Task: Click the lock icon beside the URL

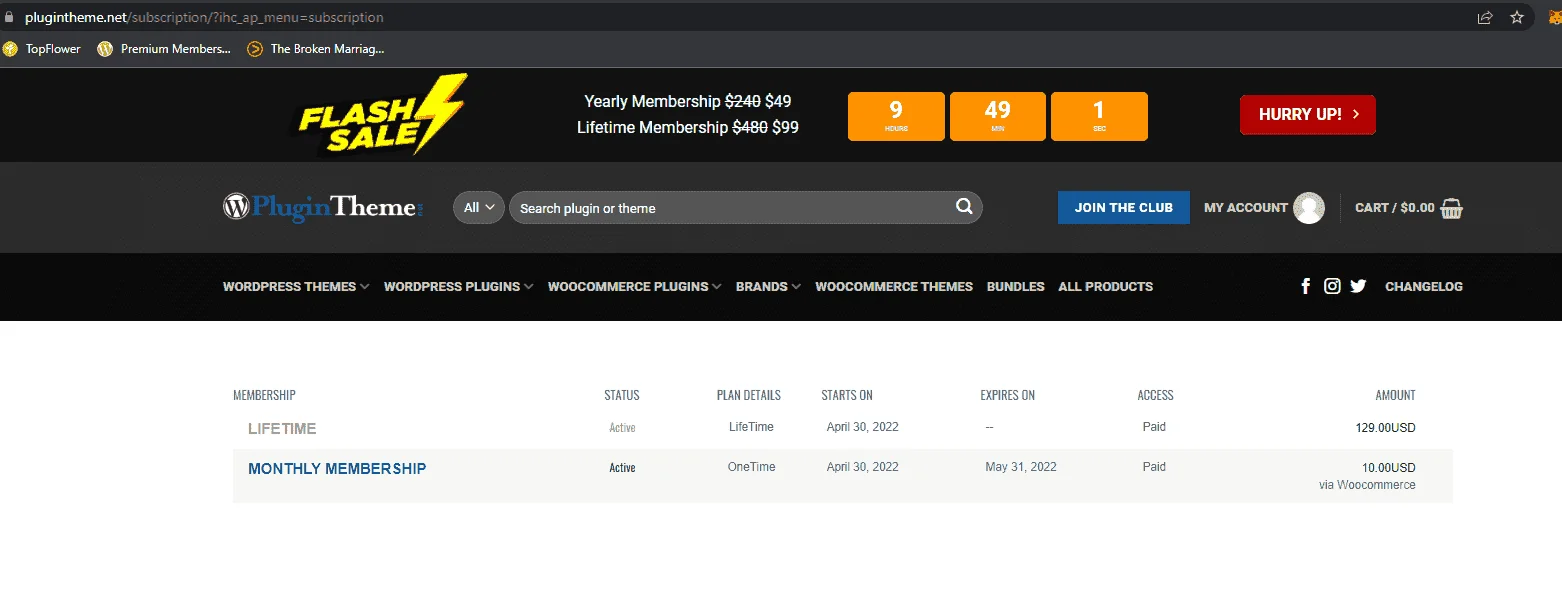Action: point(10,17)
